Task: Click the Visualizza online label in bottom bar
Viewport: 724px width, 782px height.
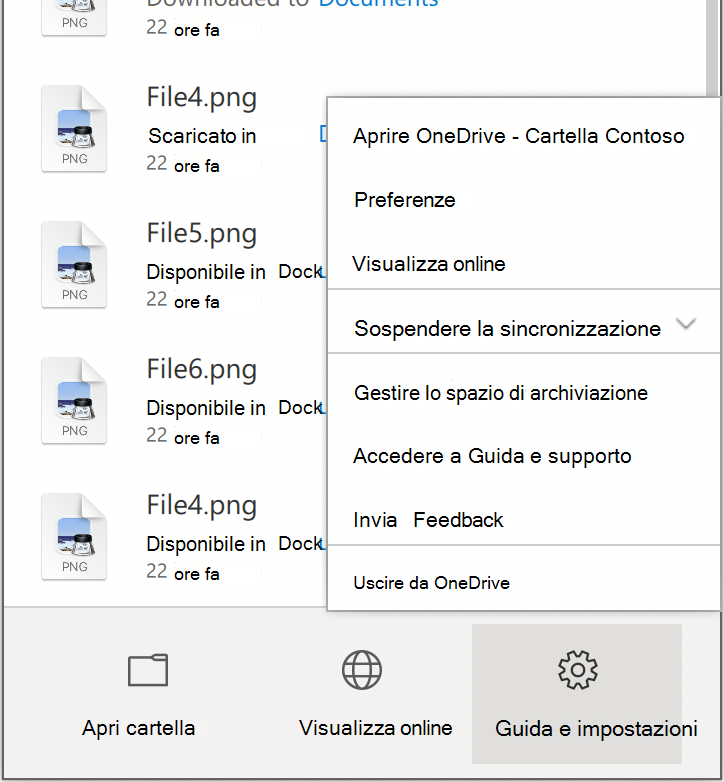Action: pyautogui.click(x=375, y=728)
